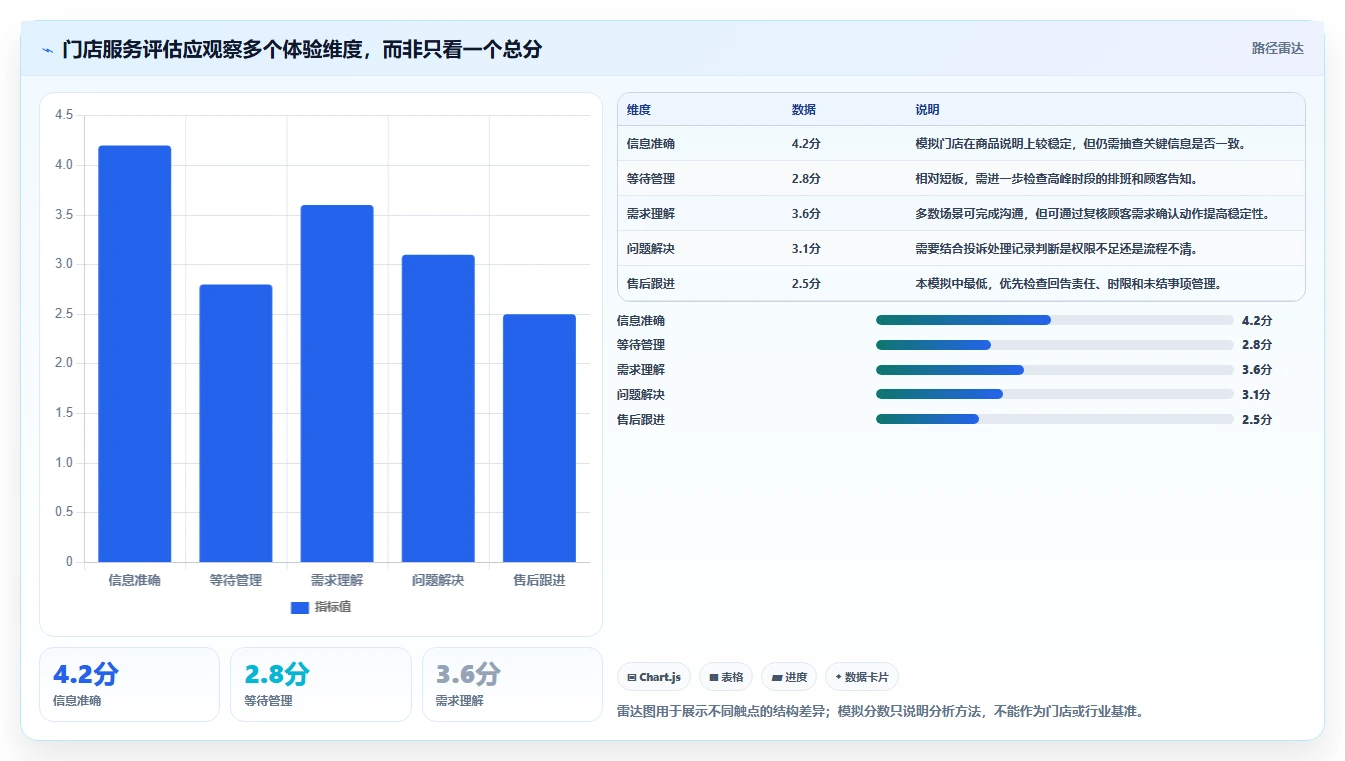The height and width of the screenshot is (761, 1345).
Task: Click the description starting 本模拟中最低
Action: (1068, 283)
